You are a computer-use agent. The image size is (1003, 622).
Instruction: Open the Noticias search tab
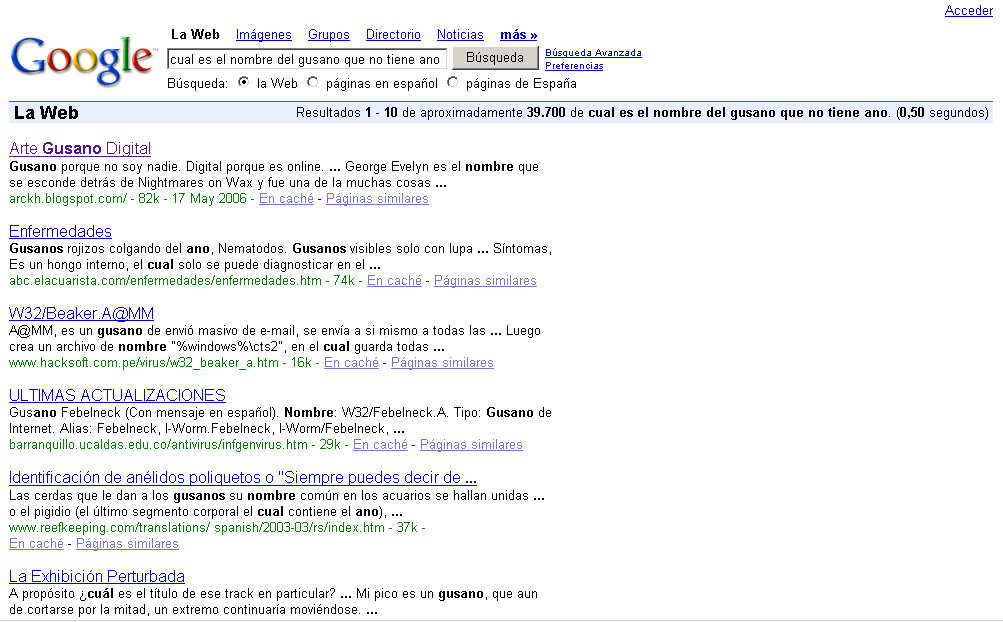click(x=460, y=35)
